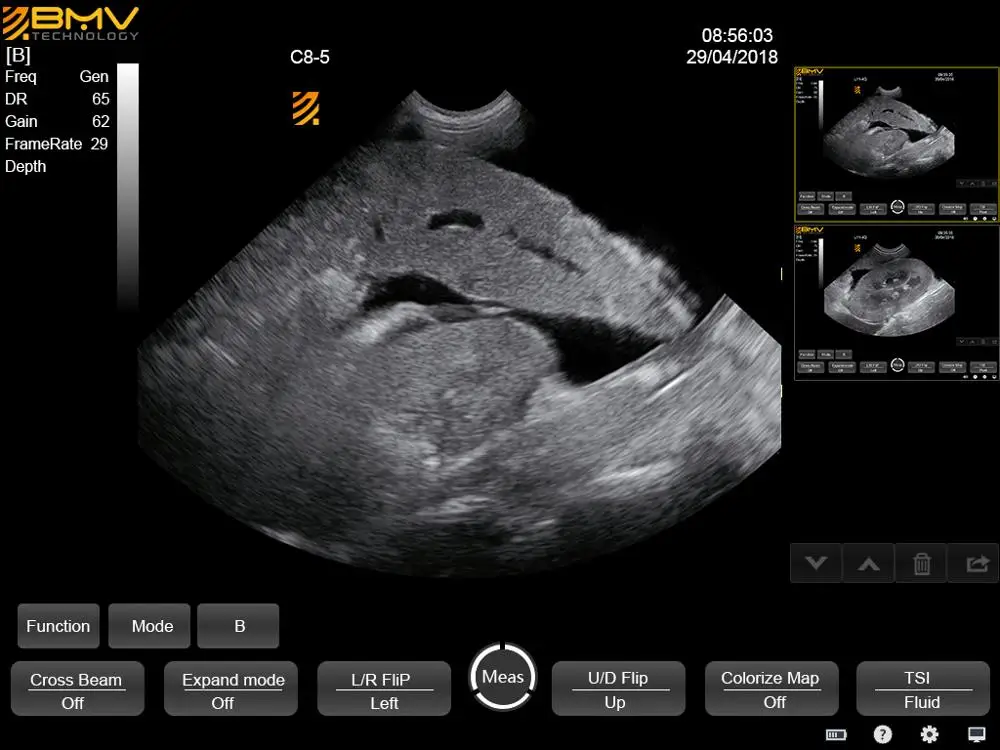This screenshot has height=750, width=1000.
Task: Select the Depth parameter label
Action: pos(26,166)
